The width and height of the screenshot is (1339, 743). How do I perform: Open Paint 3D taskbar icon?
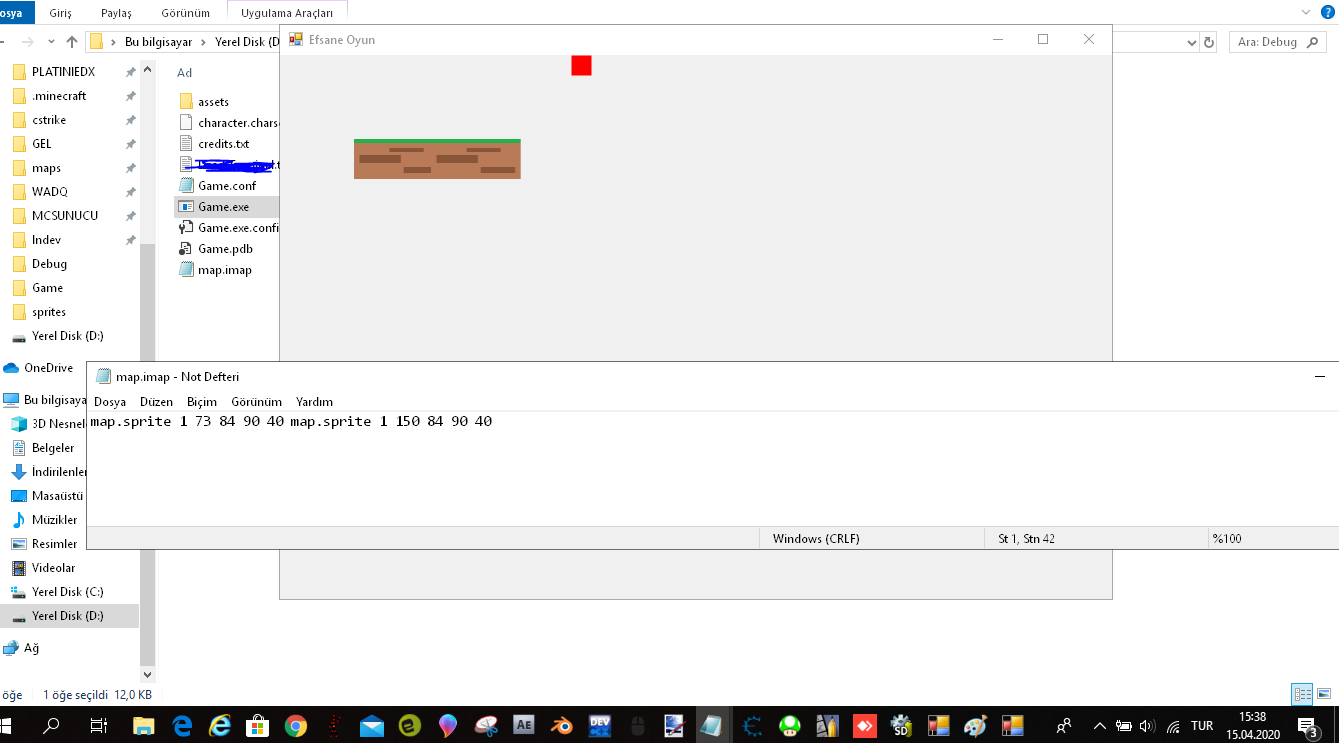tap(448, 726)
